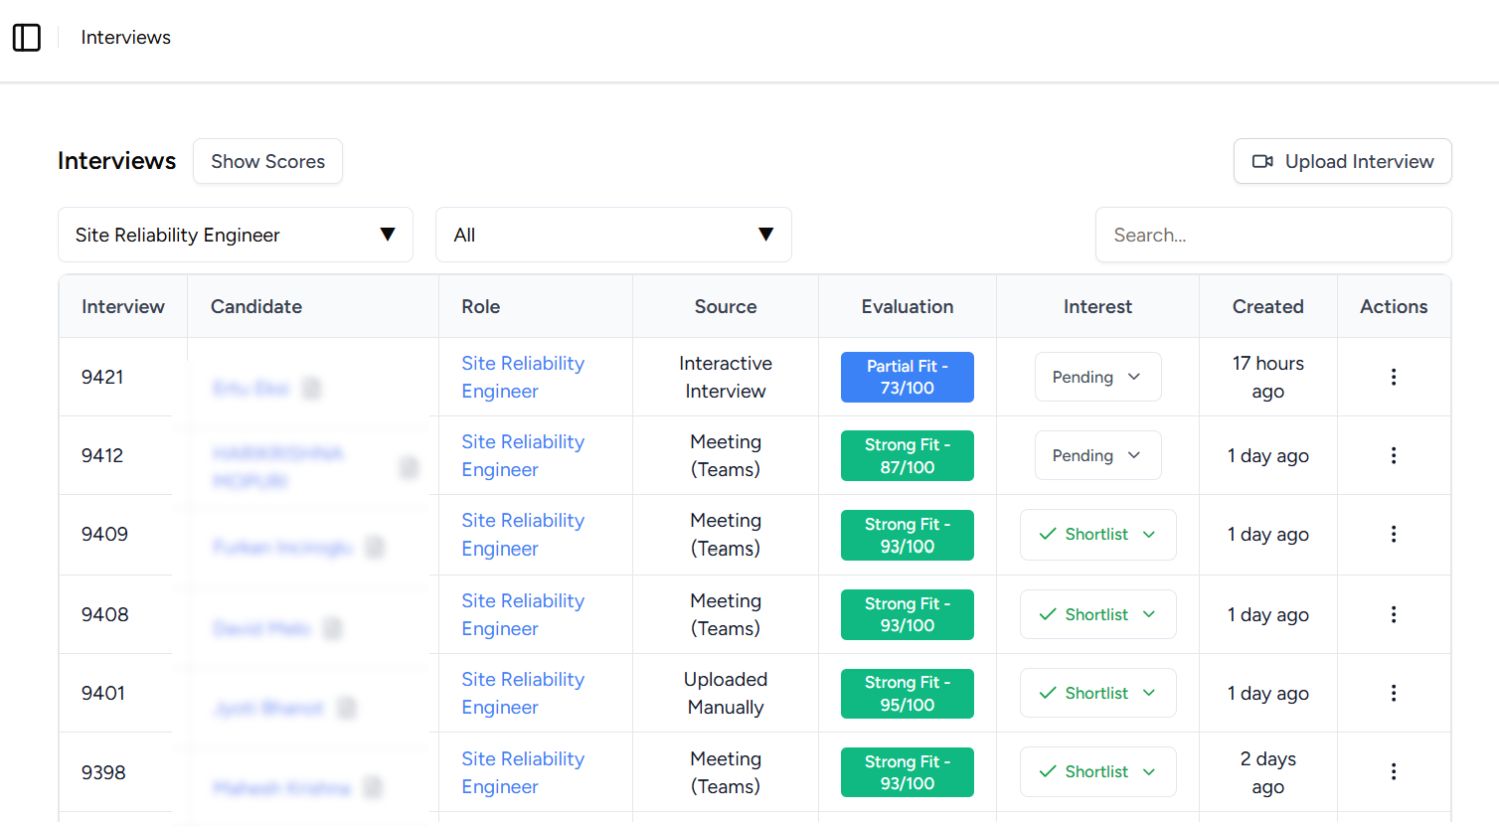Open the three-dot actions menu for interview 9421
This screenshot has height=833, width=1499.
click(1393, 377)
